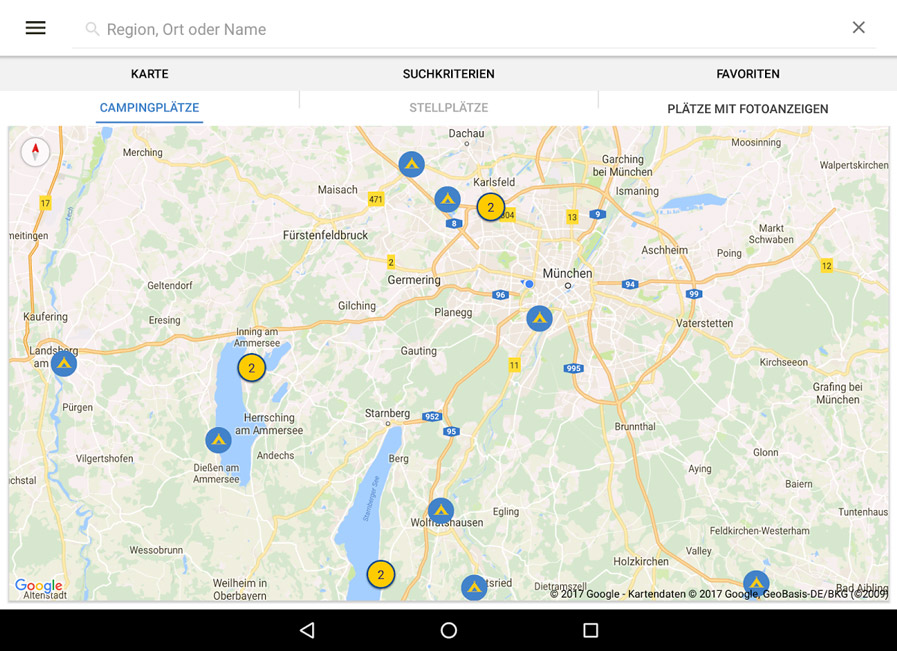Tap the 'Gilching' map label
The height and width of the screenshot is (651, 897).
(x=356, y=305)
